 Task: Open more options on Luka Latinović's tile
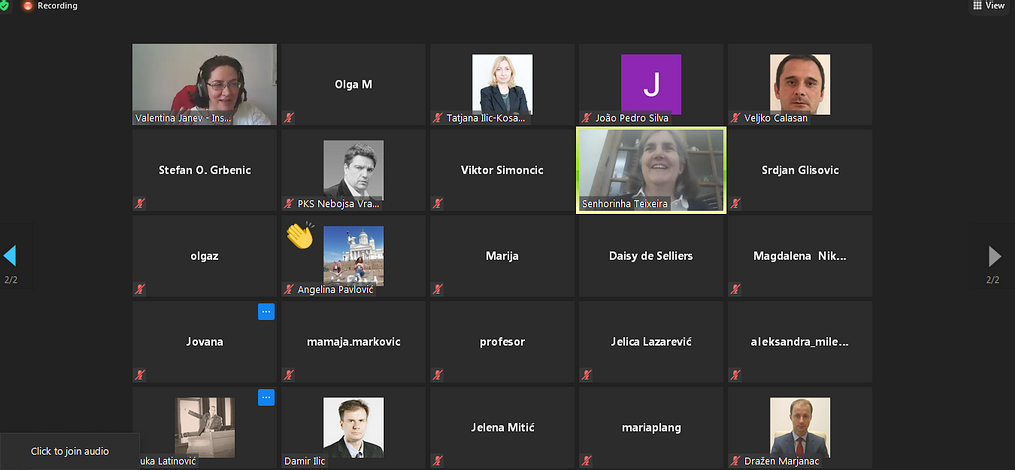coord(266,398)
